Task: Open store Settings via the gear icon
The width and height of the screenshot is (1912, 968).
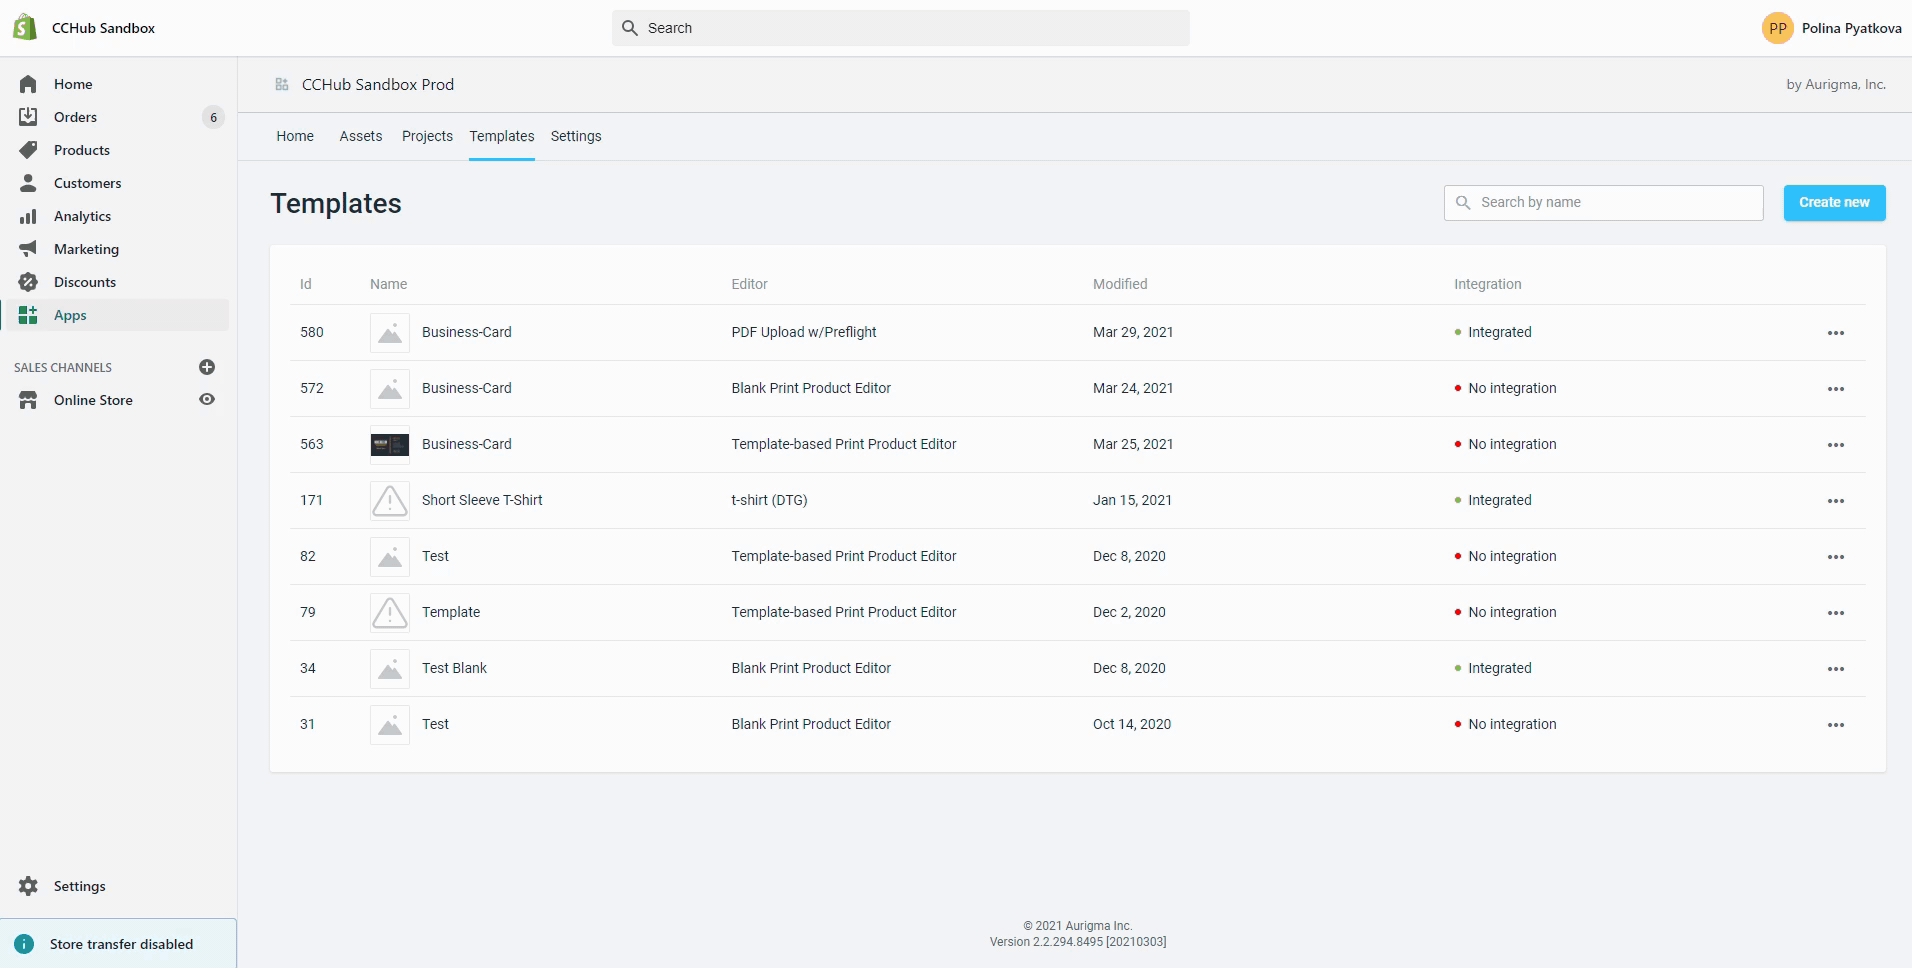Action: (29, 886)
